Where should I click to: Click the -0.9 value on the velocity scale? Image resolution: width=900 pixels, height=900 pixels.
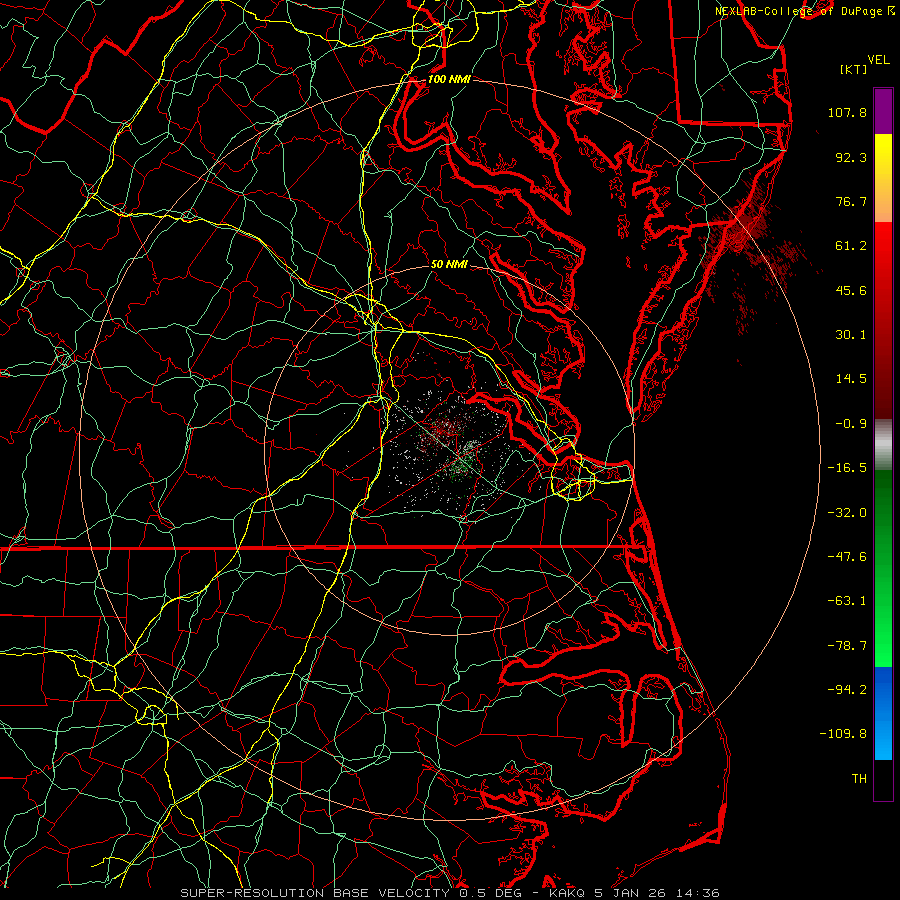pos(851,424)
